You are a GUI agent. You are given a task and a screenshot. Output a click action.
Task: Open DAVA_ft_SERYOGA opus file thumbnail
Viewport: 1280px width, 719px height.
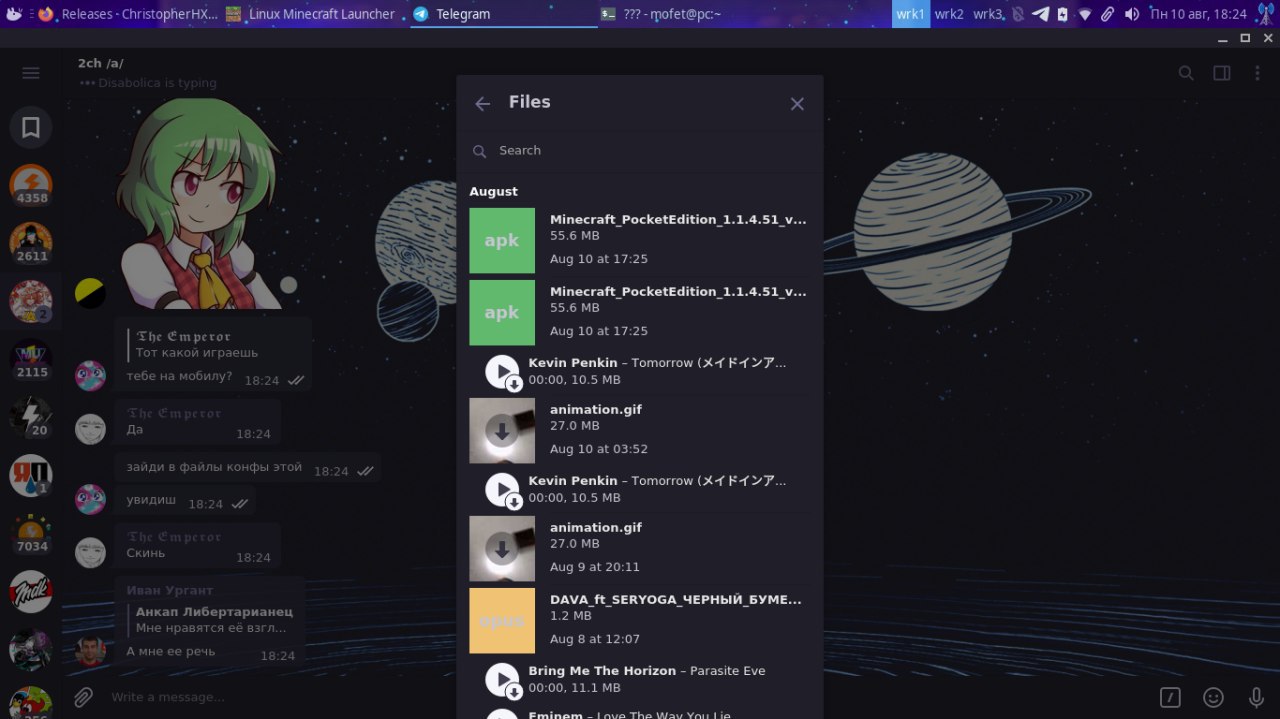pyautogui.click(x=502, y=621)
